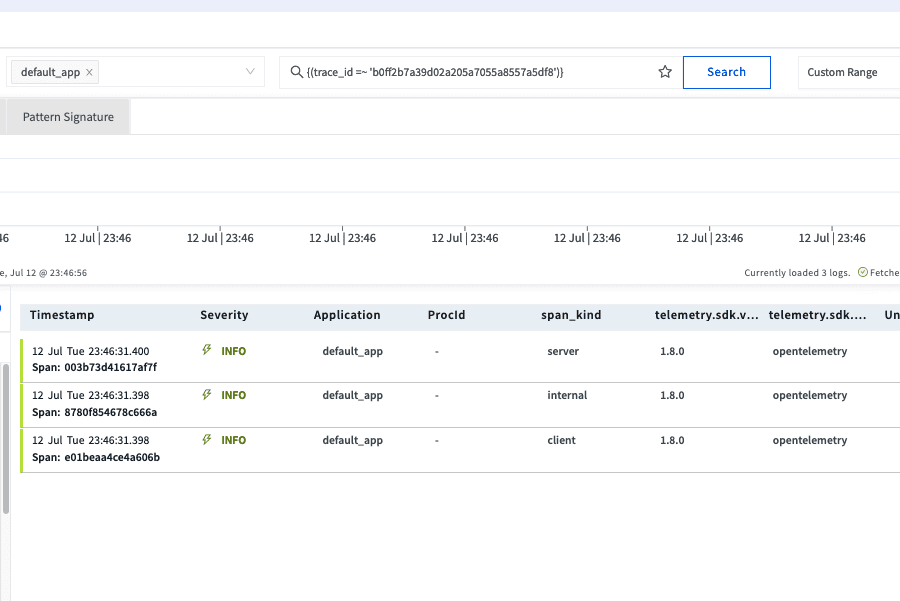Sort by the Timestamp column header
900x601 pixels.
[x=62, y=315]
